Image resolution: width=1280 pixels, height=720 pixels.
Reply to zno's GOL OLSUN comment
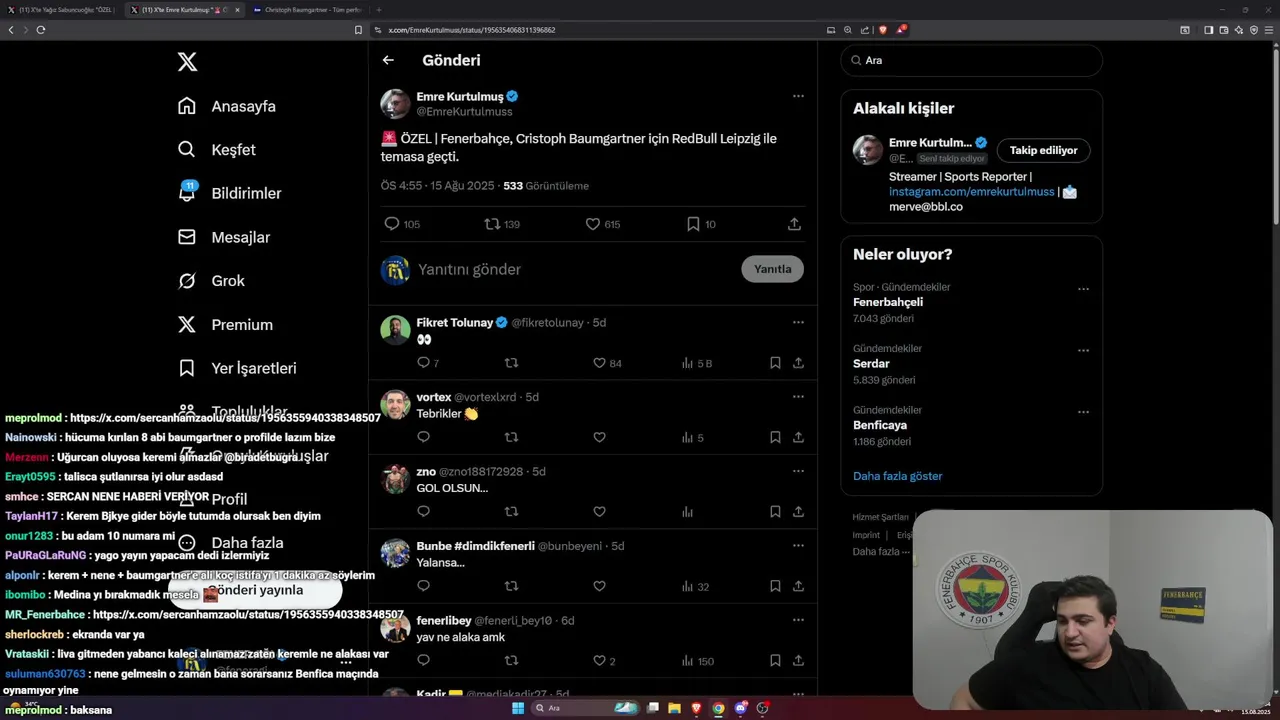(423, 512)
